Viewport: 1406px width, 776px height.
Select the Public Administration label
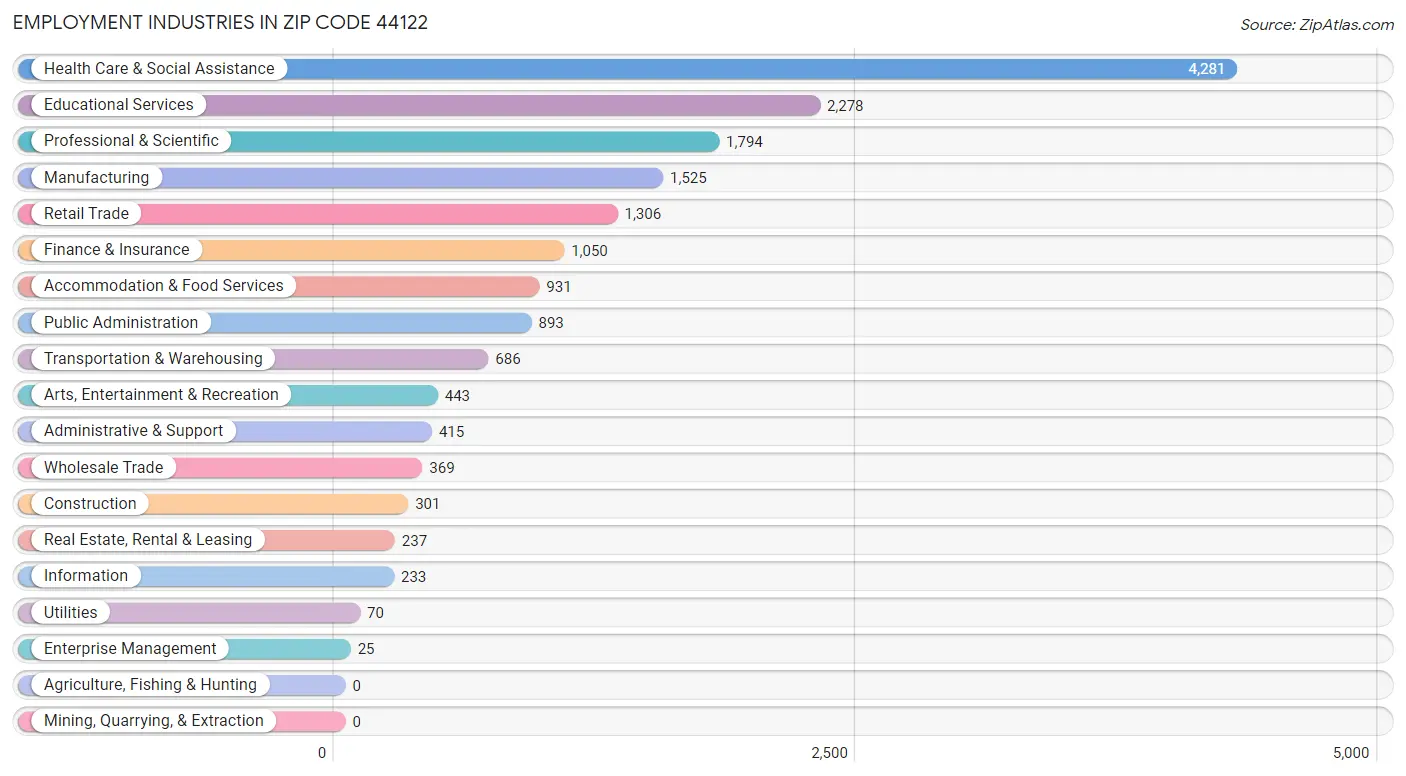click(x=121, y=322)
